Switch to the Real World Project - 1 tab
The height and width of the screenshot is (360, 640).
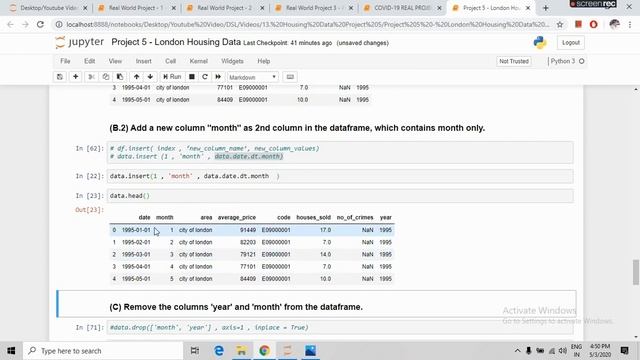pos(136,8)
